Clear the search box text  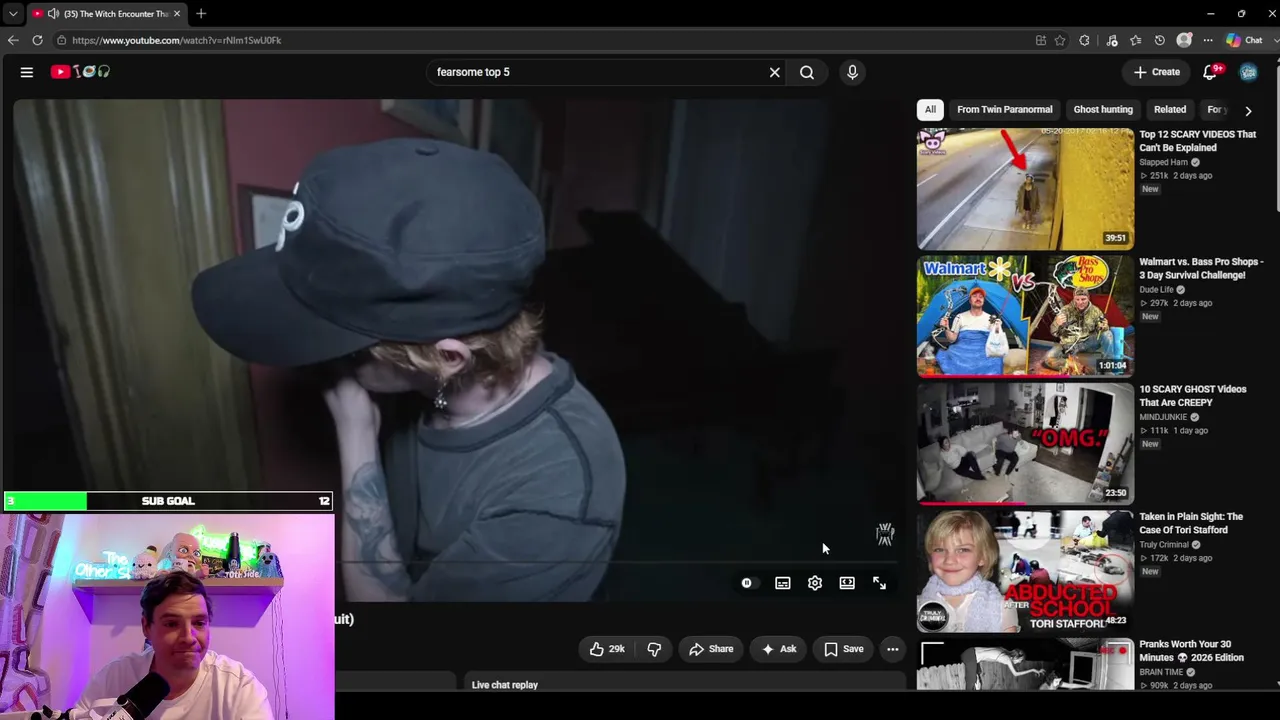[x=774, y=72]
